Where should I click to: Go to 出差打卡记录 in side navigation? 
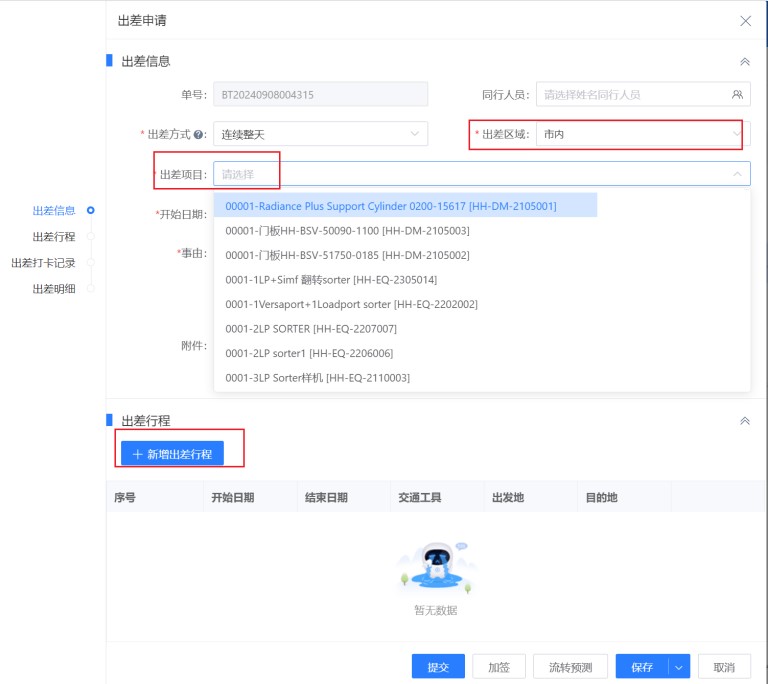click(x=43, y=263)
